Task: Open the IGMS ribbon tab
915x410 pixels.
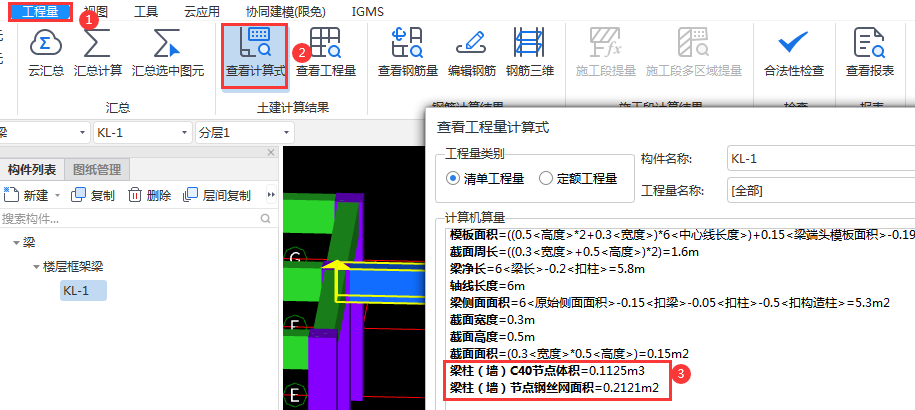Action: 368,11
